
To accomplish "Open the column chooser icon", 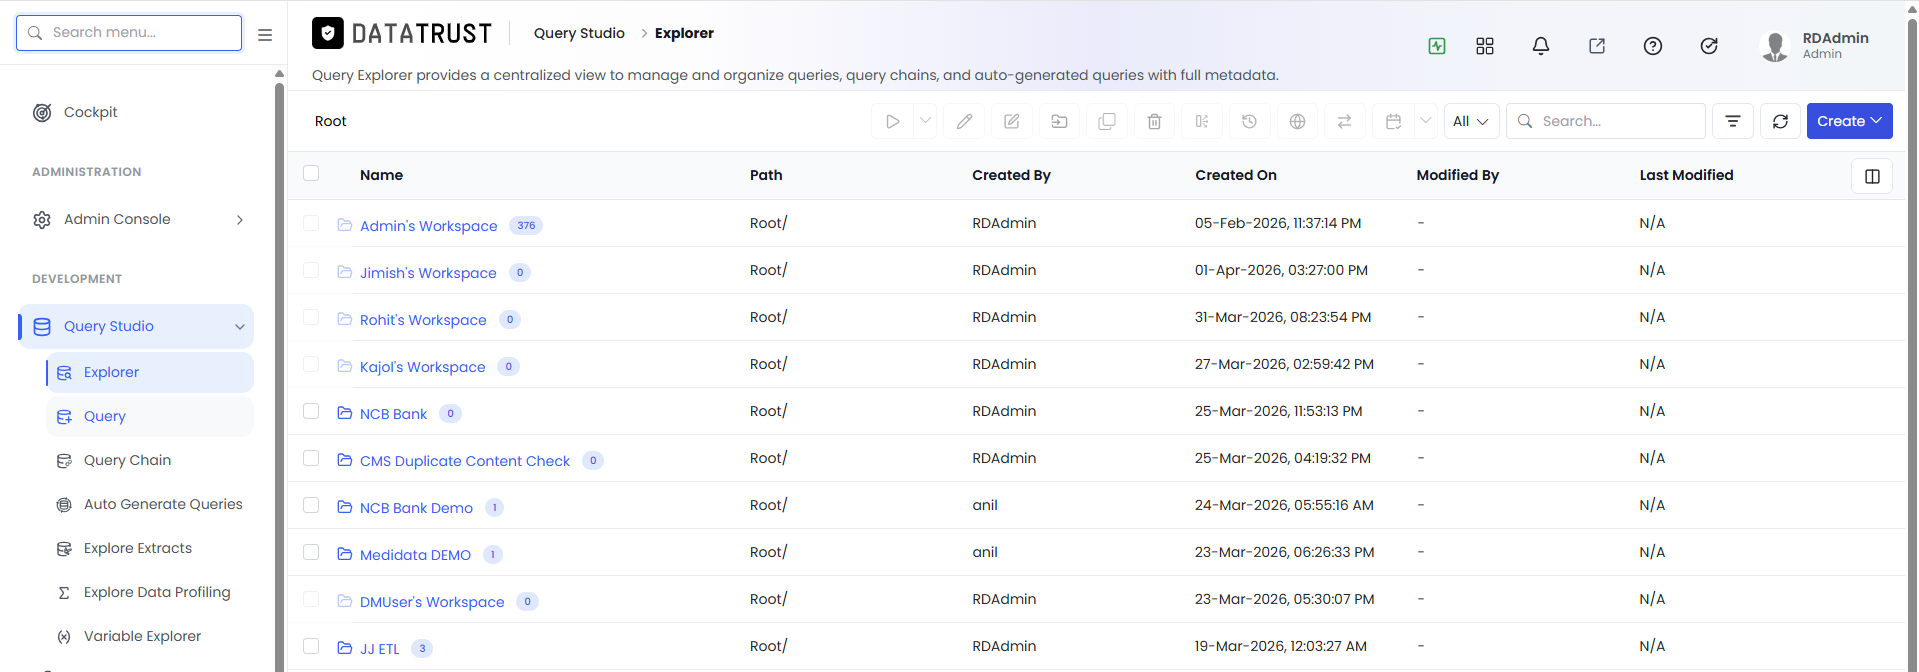I will (x=1872, y=176).
